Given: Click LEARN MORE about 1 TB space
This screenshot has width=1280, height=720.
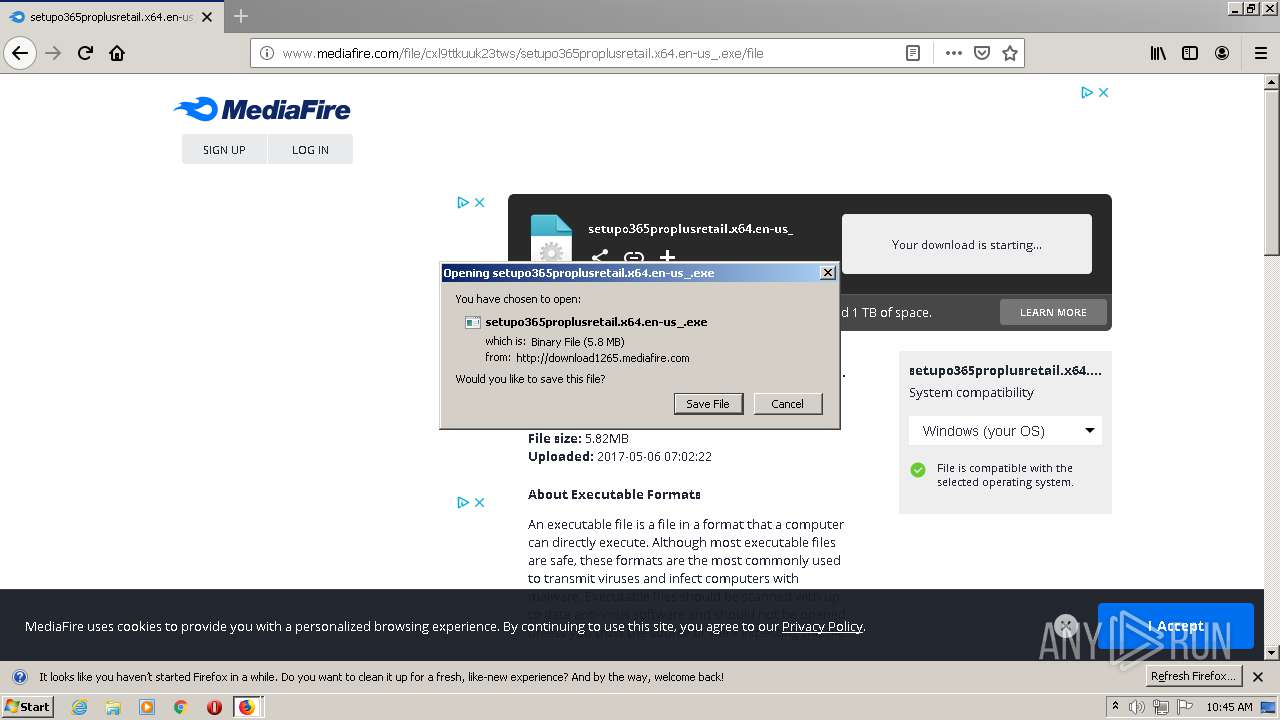Looking at the screenshot, I should tap(1053, 312).
